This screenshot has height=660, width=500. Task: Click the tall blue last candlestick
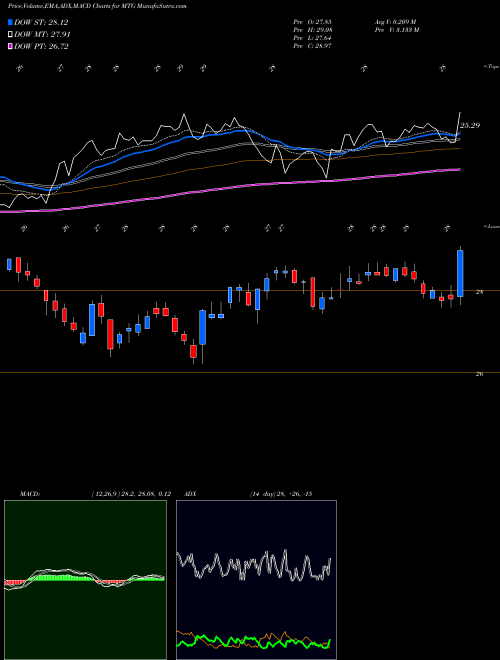coord(460,274)
